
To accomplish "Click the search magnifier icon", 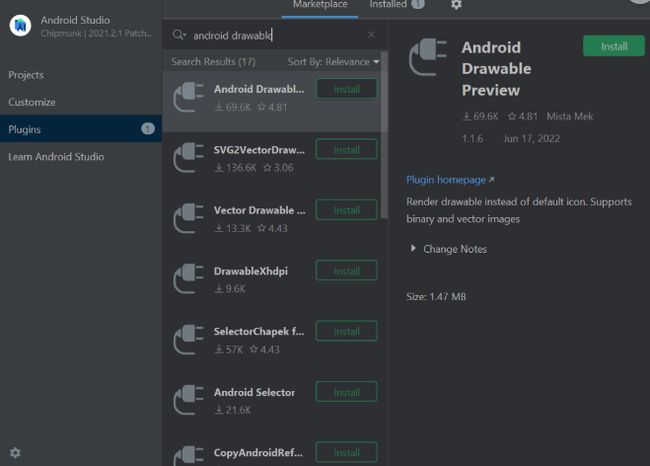I will 177,35.
